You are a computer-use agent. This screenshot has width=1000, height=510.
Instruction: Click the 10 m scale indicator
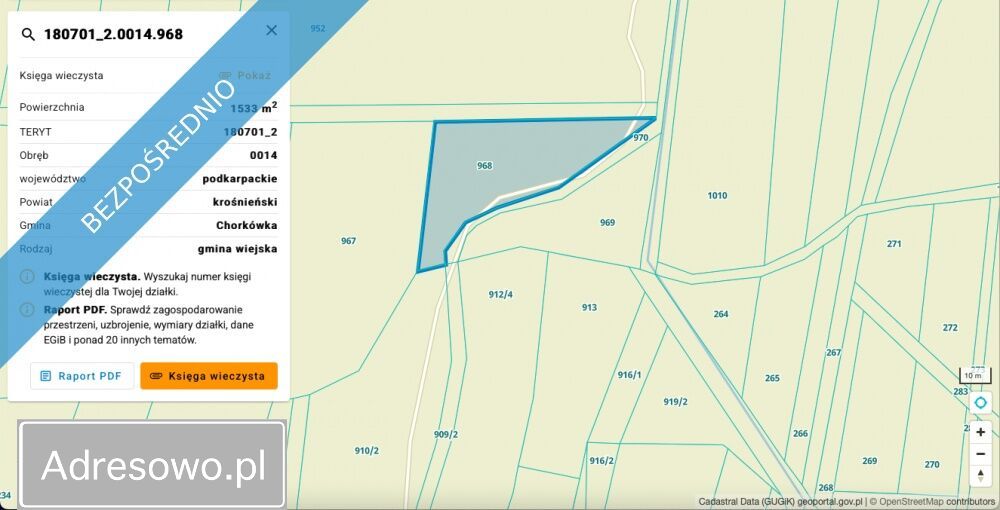click(973, 375)
